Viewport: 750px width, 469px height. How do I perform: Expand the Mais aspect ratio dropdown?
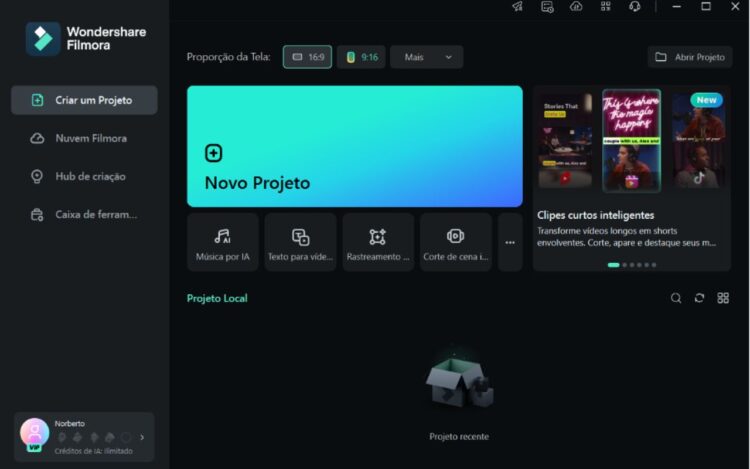(x=427, y=57)
